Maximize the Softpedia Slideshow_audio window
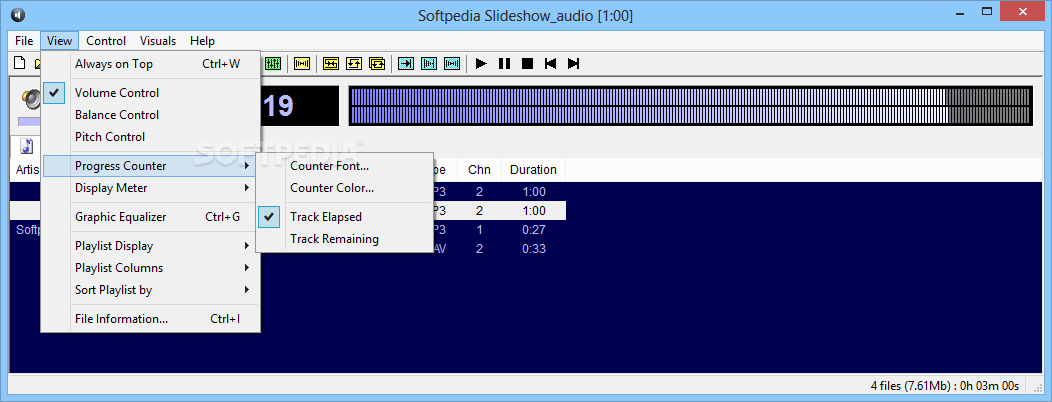The image size is (1052, 402). 987,11
